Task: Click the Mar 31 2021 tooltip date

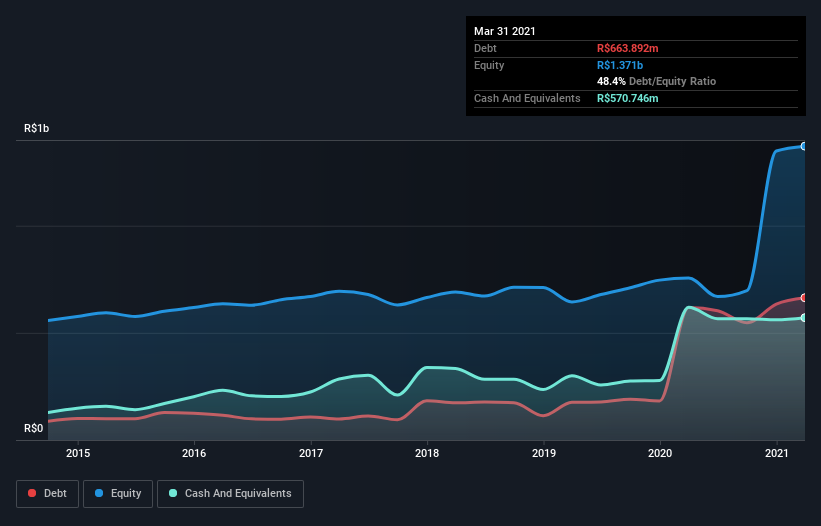Action: [x=505, y=31]
